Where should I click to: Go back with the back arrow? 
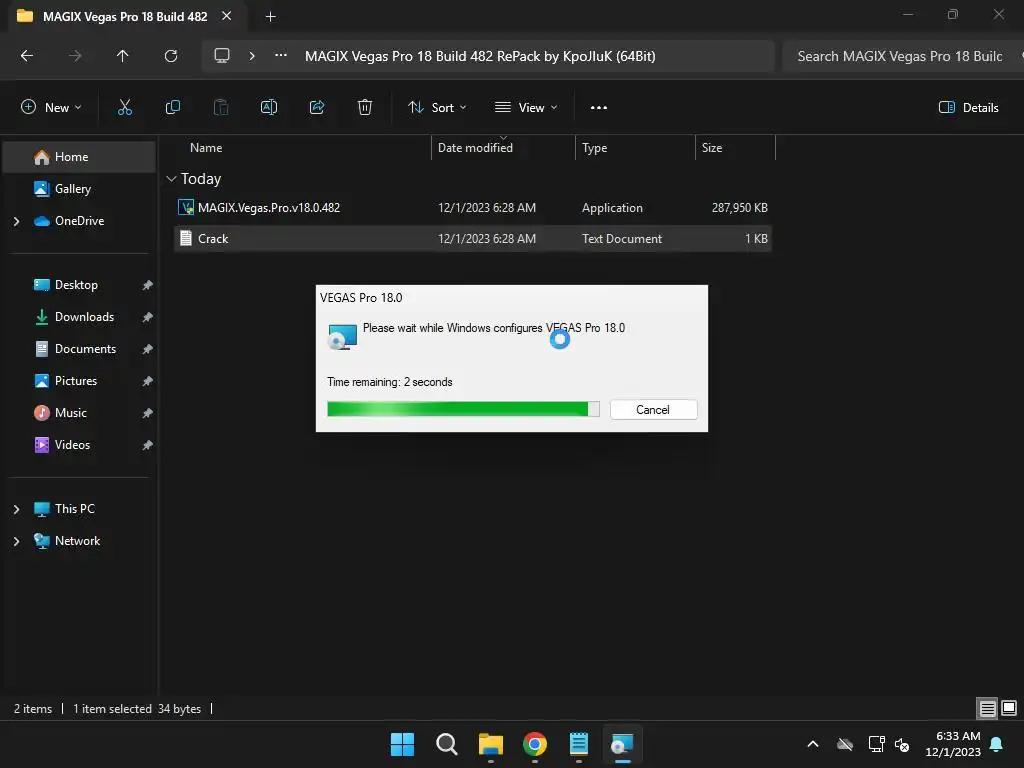(x=27, y=56)
